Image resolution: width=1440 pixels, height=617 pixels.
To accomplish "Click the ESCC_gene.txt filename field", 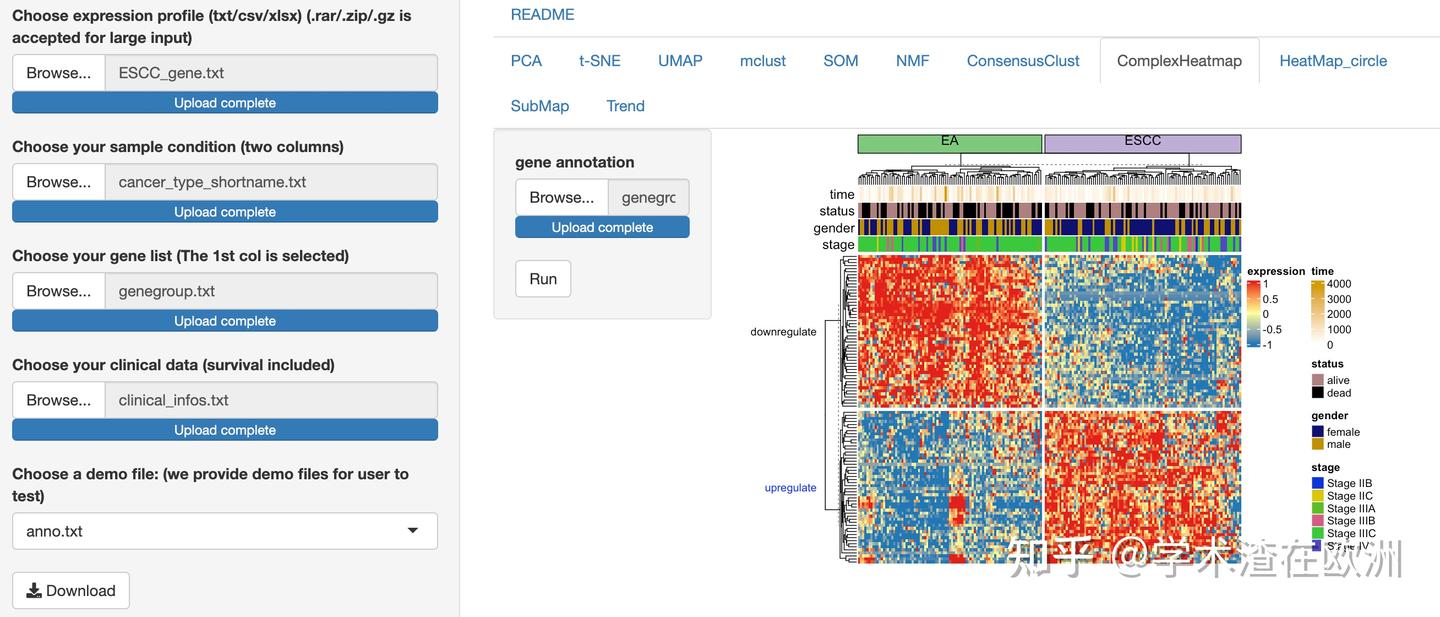I will click(x=271, y=73).
